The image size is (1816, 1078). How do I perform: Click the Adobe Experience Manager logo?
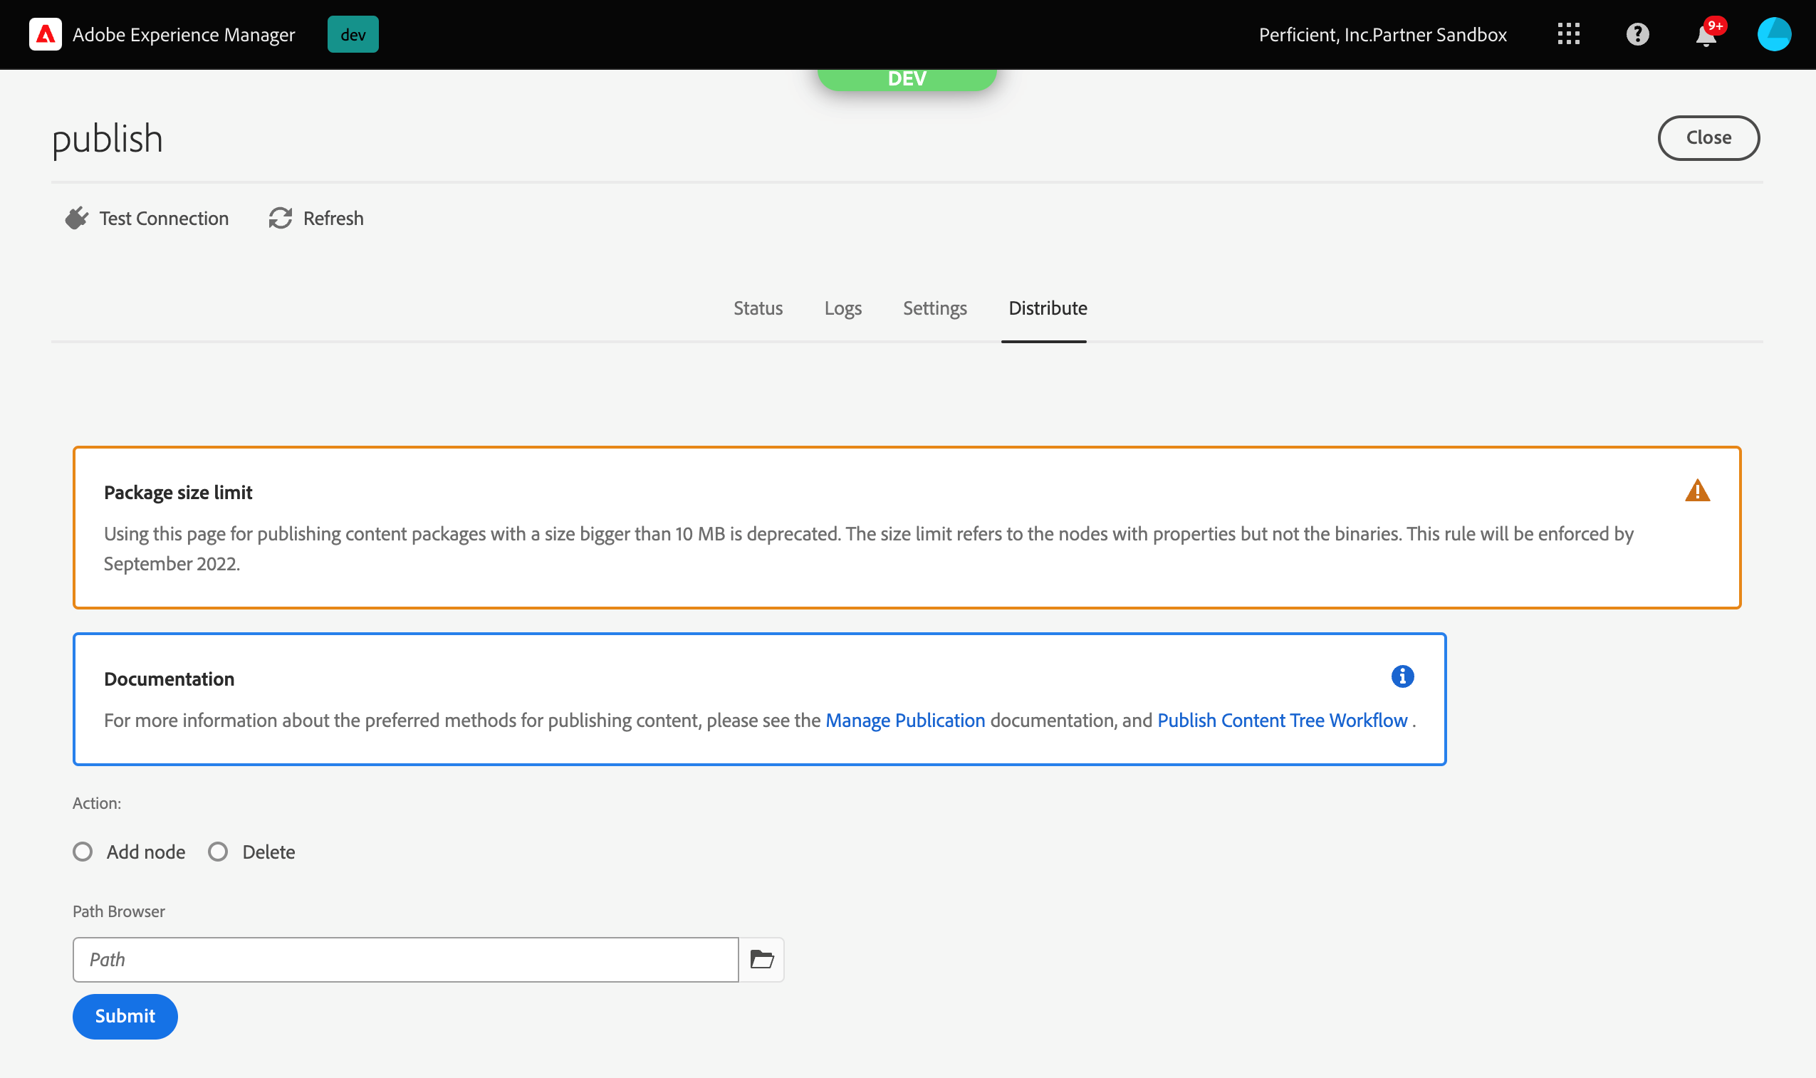pos(46,33)
